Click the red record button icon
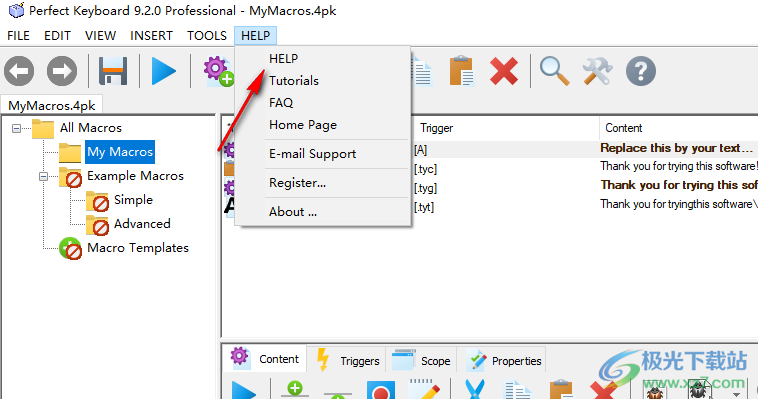Image resolution: width=758 pixels, height=399 pixels. click(x=380, y=390)
